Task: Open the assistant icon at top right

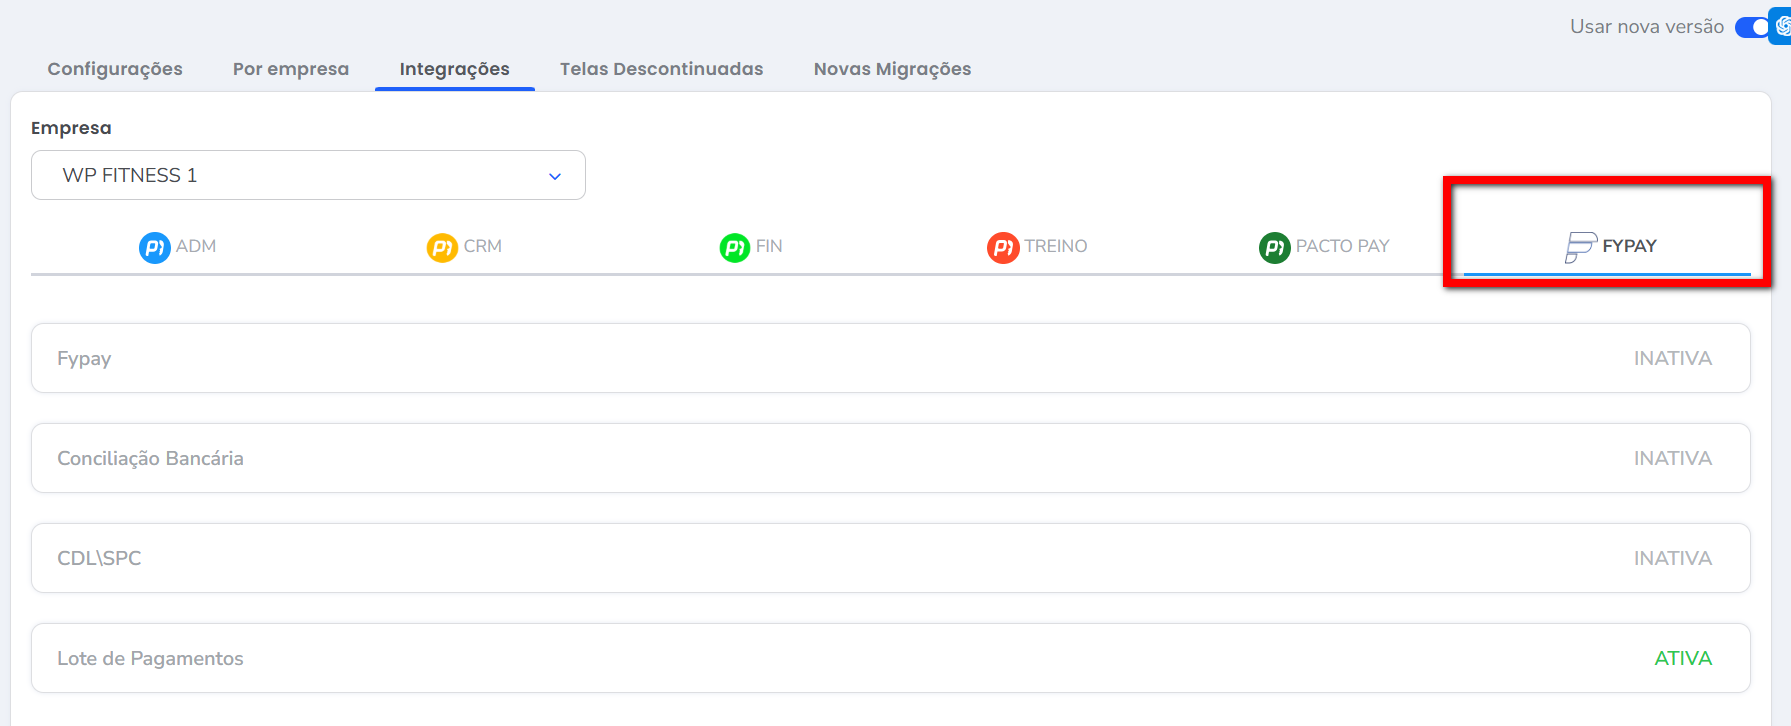Action: 1781,26
